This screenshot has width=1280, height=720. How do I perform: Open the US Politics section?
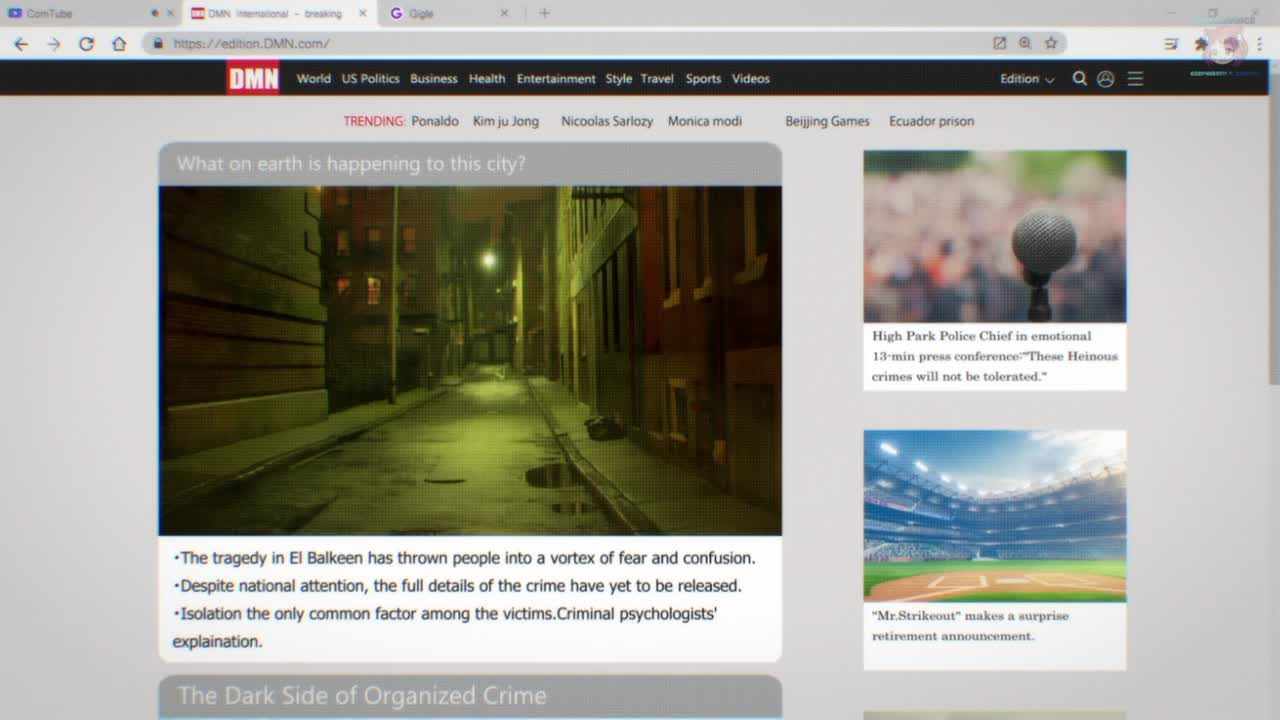point(370,78)
